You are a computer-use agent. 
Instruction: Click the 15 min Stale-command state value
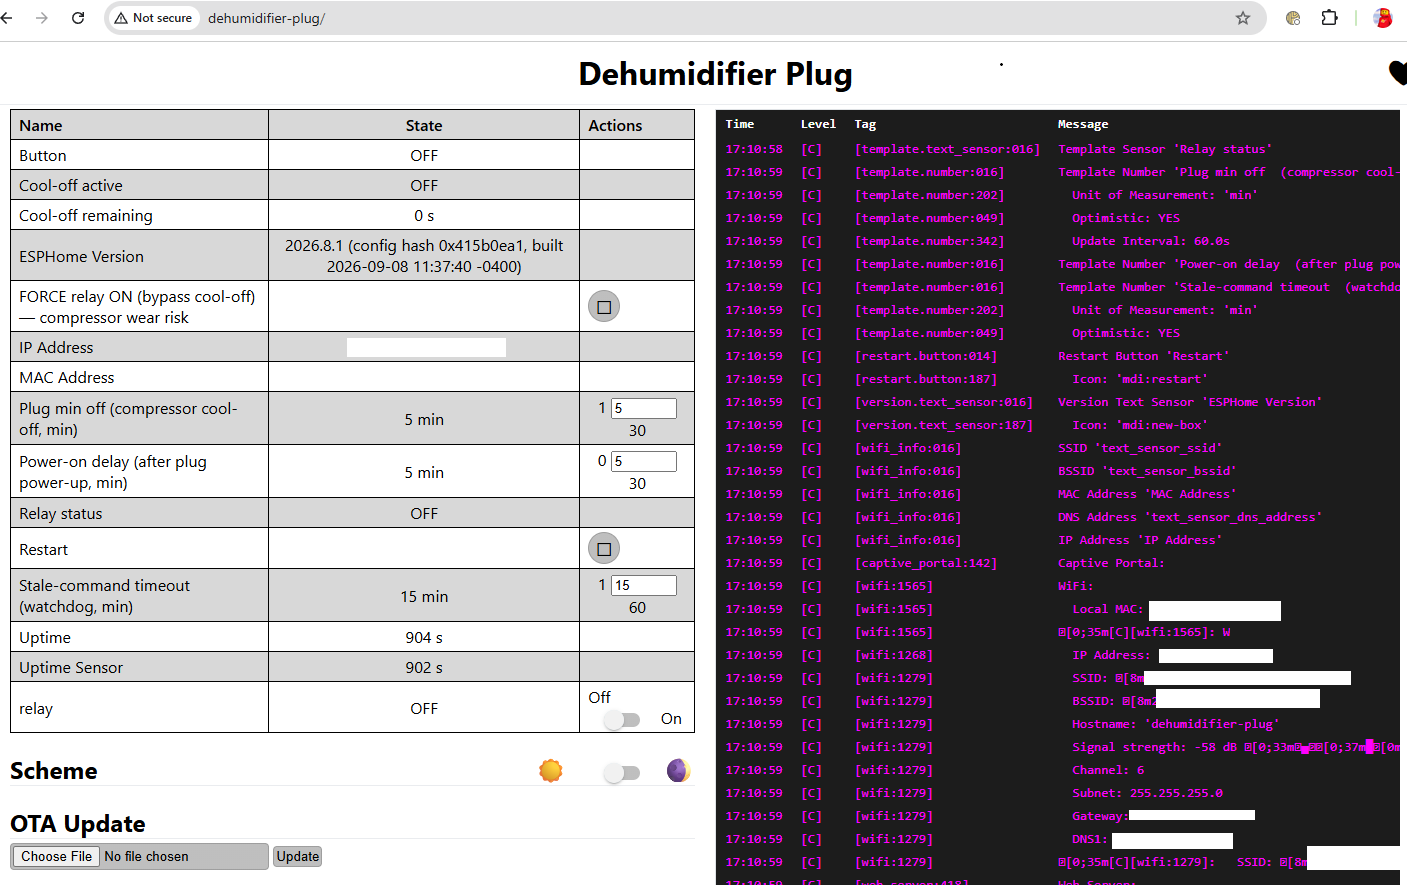(x=424, y=596)
